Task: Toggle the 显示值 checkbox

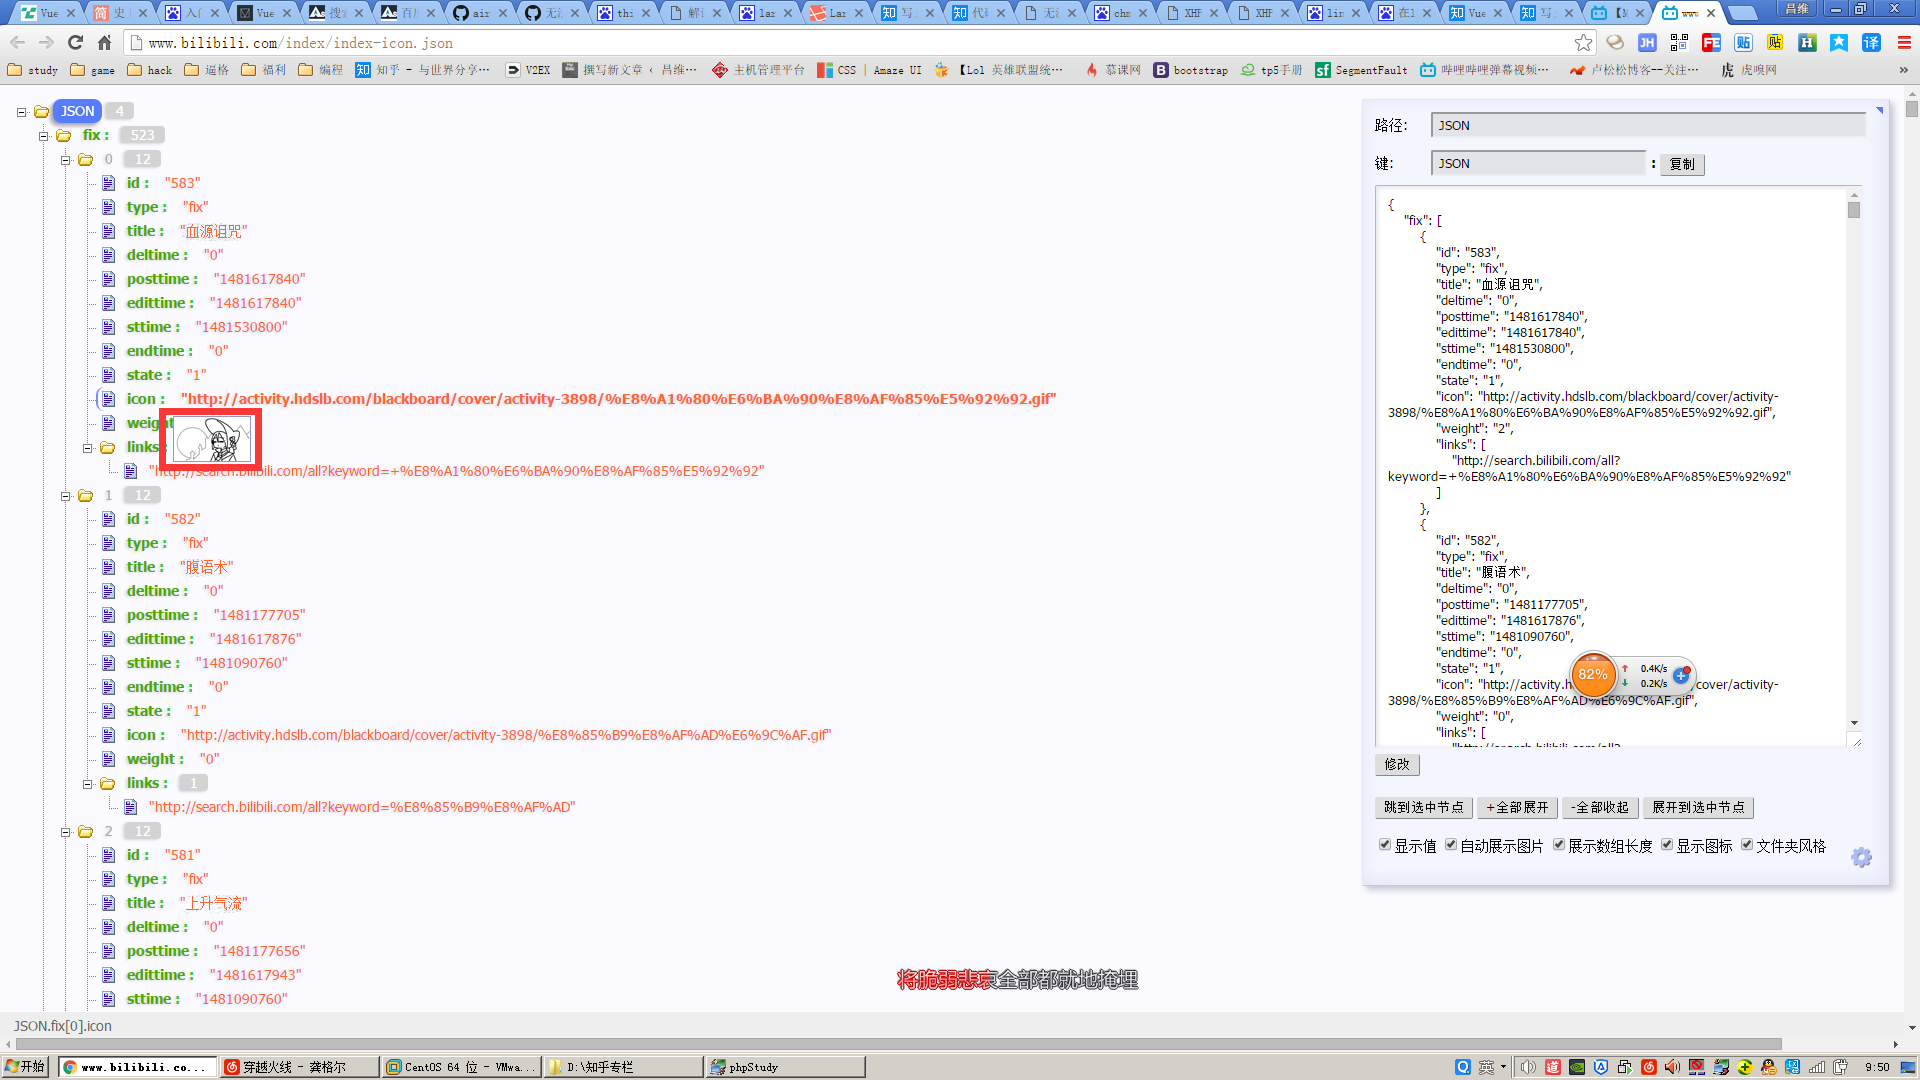Action: click(x=1385, y=845)
